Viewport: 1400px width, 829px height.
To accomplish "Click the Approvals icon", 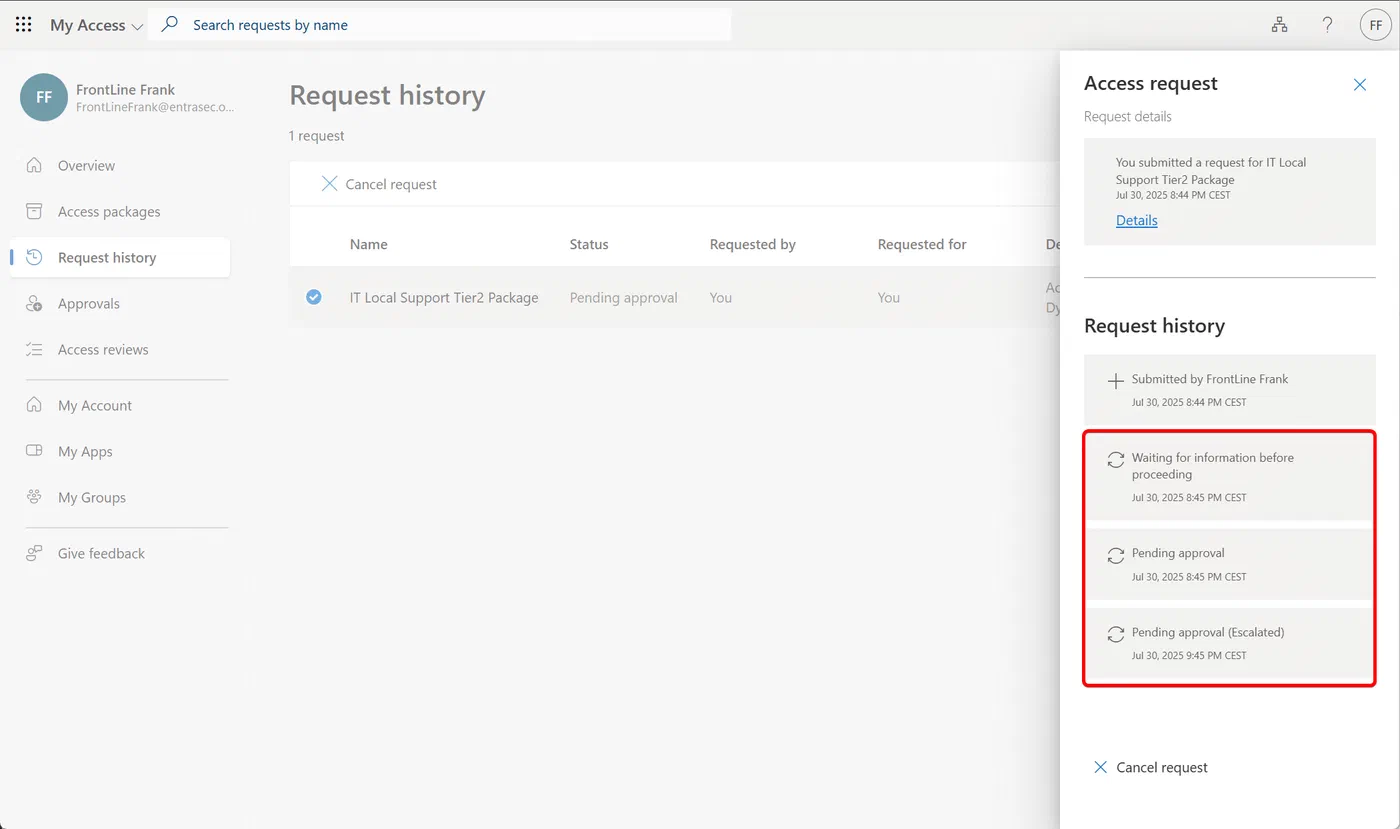I will pyautogui.click(x=34, y=303).
